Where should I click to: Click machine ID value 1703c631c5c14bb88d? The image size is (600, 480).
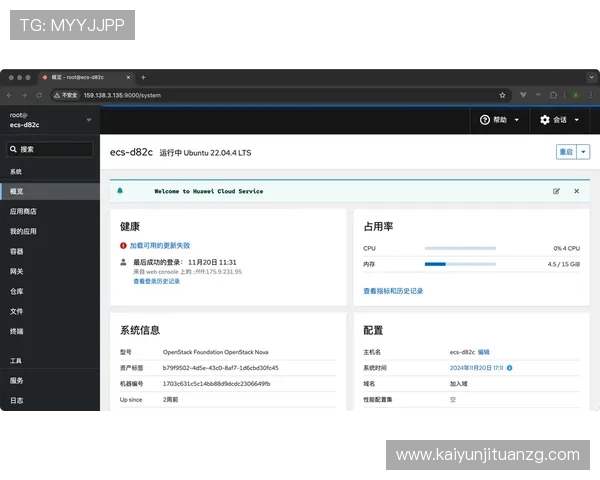point(217,384)
